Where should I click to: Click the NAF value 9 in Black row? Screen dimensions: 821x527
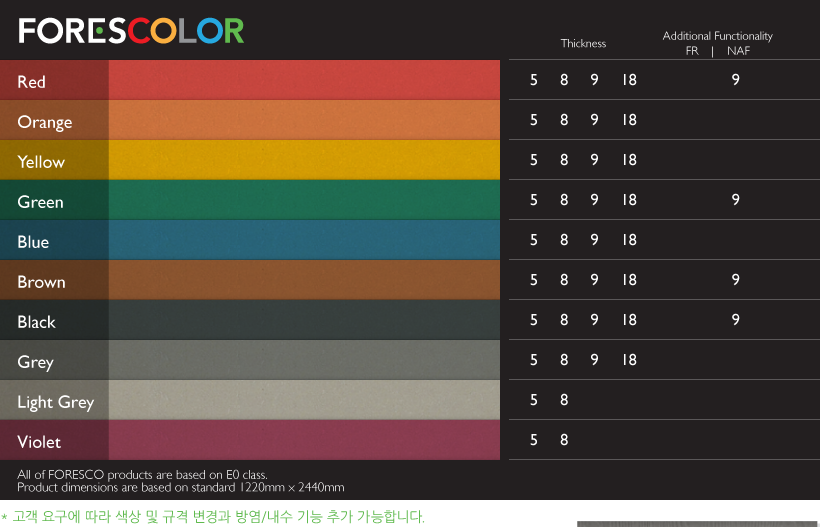[x=736, y=320]
